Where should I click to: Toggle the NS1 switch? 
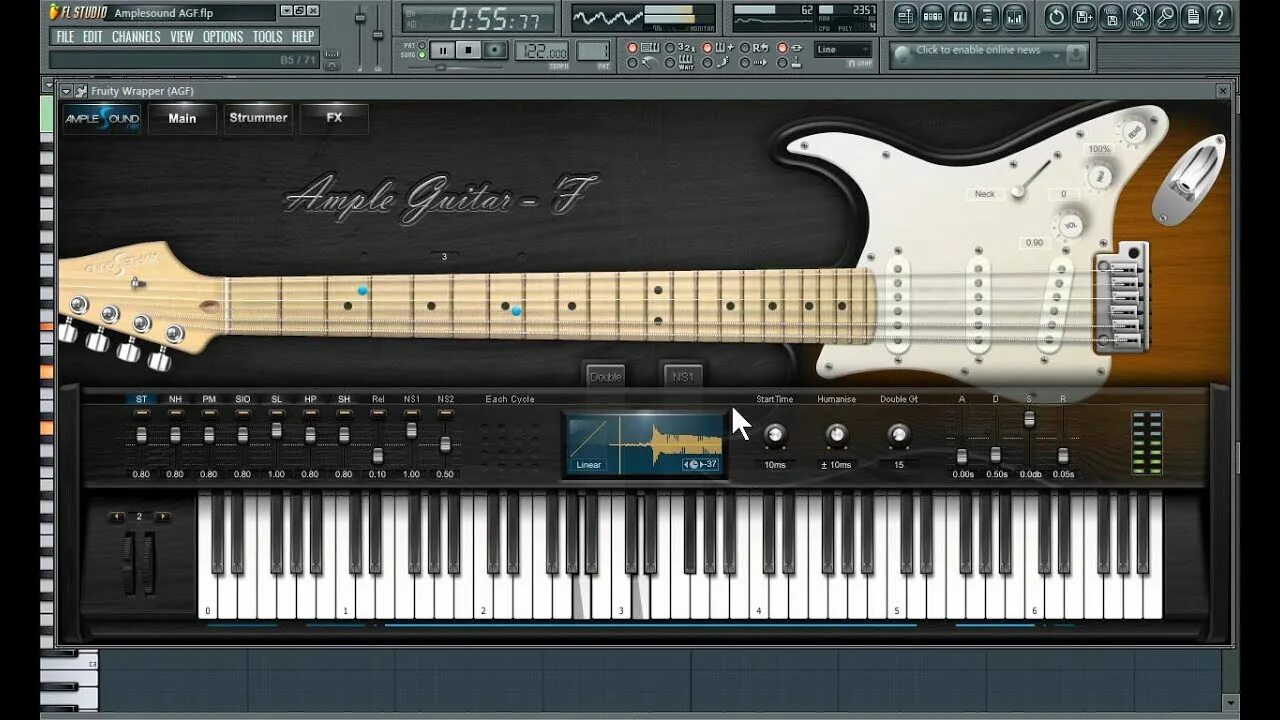point(411,412)
